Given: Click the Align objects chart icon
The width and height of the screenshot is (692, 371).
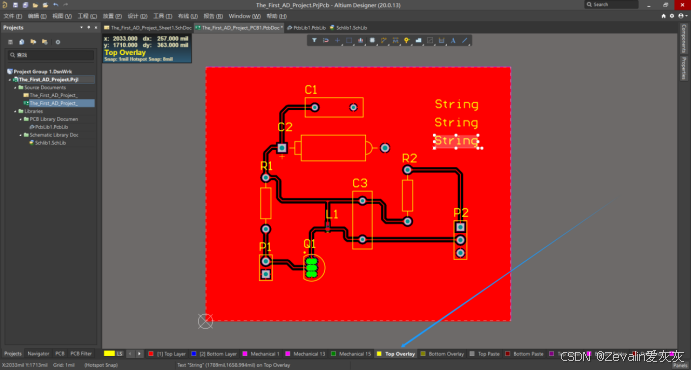Looking at the screenshot, I should click(361, 41).
